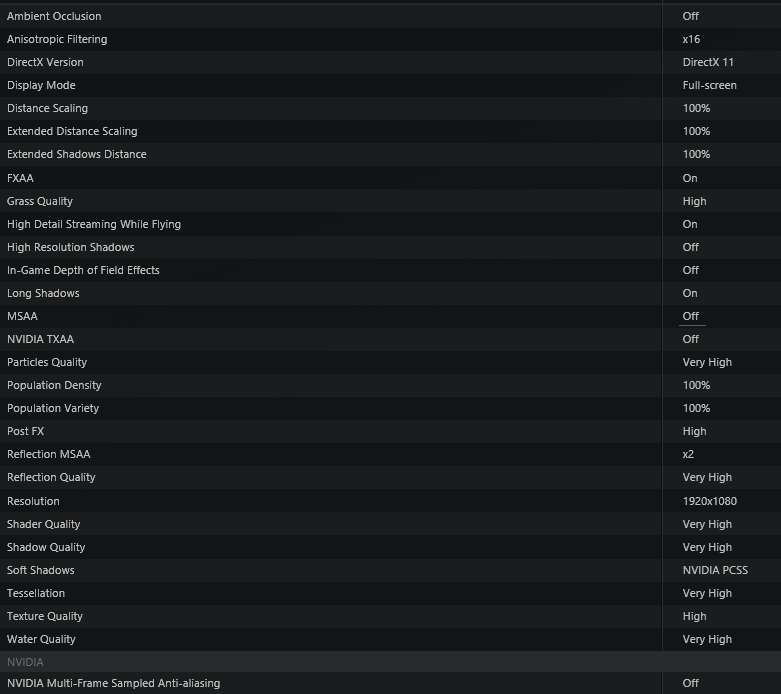This screenshot has width=781, height=694.
Task: Open Anisotropic Filtering x16 value
Action: click(691, 39)
